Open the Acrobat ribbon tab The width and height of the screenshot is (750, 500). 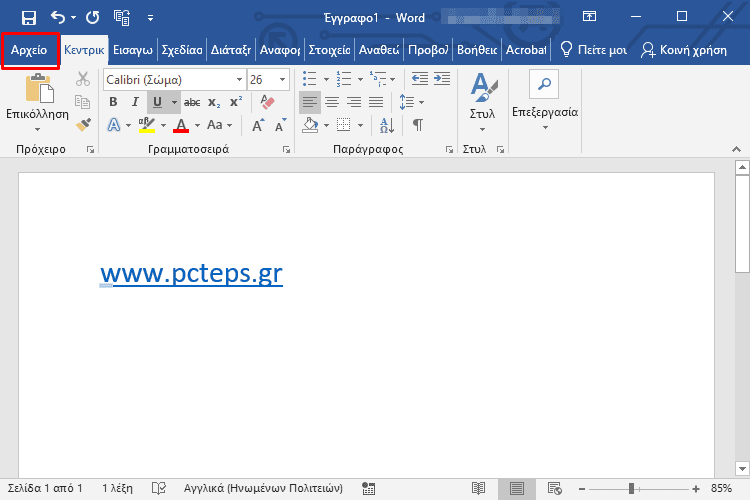526,50
